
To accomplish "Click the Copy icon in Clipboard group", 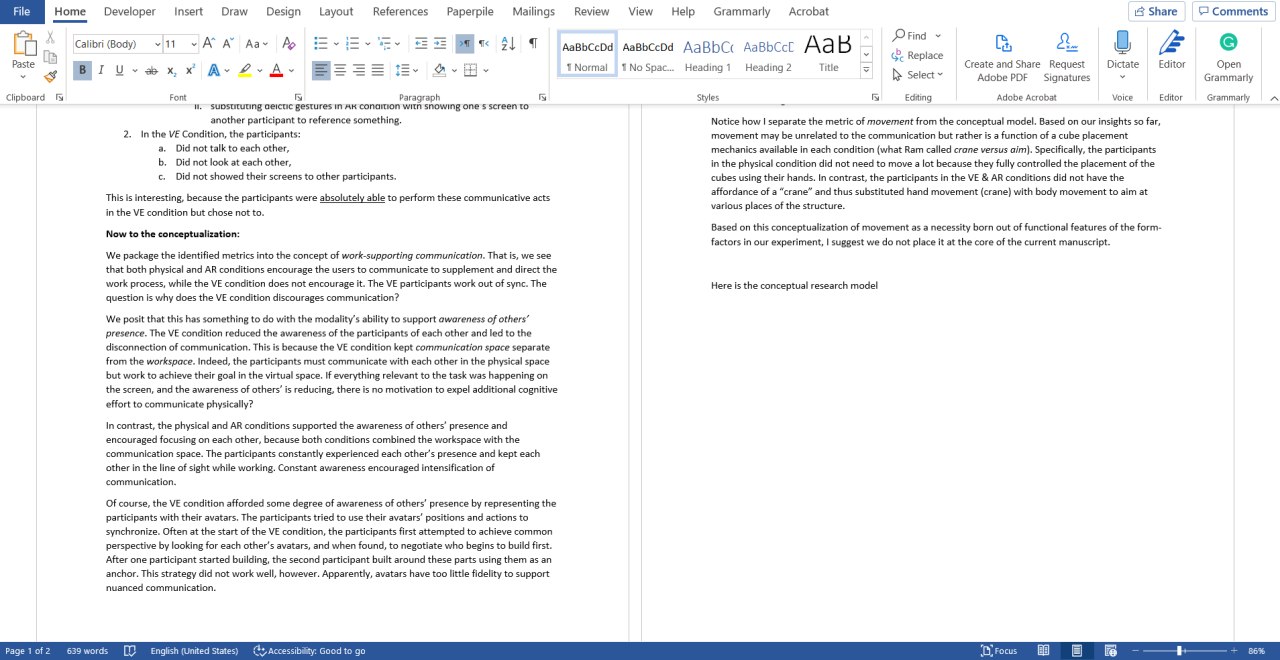I will pyautogui.click(x=51, y=57).
